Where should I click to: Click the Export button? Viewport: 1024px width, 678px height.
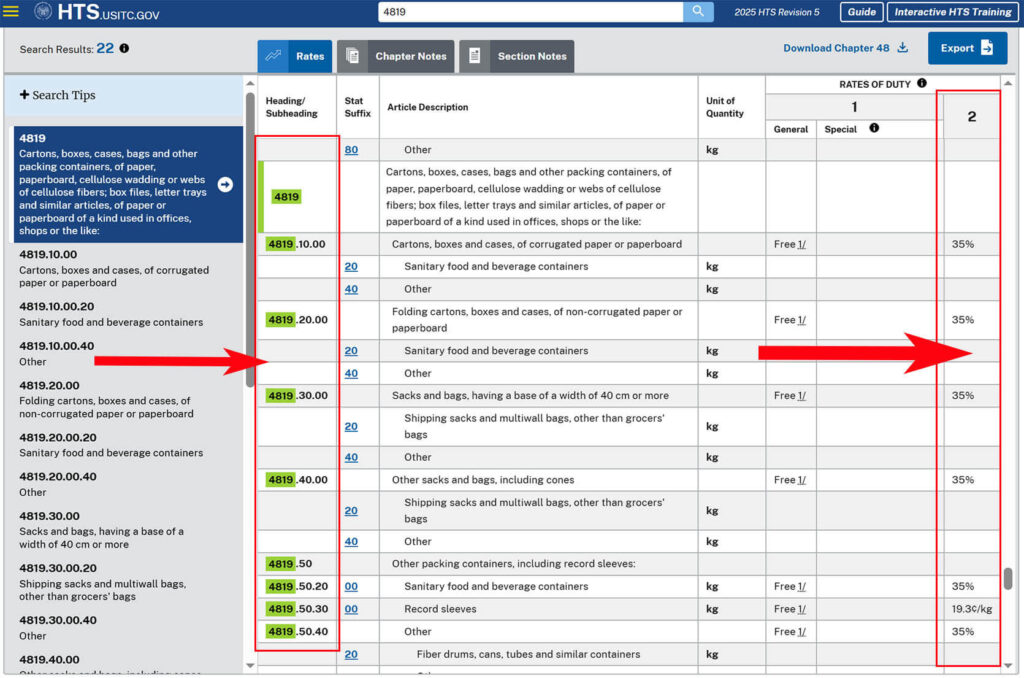coord(966,48)
